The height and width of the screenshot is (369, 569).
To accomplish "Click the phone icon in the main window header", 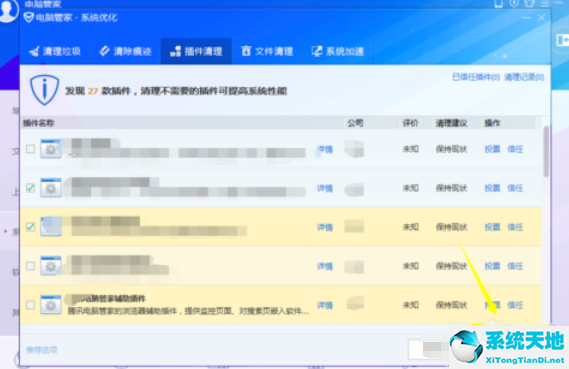I will (499, 4).
